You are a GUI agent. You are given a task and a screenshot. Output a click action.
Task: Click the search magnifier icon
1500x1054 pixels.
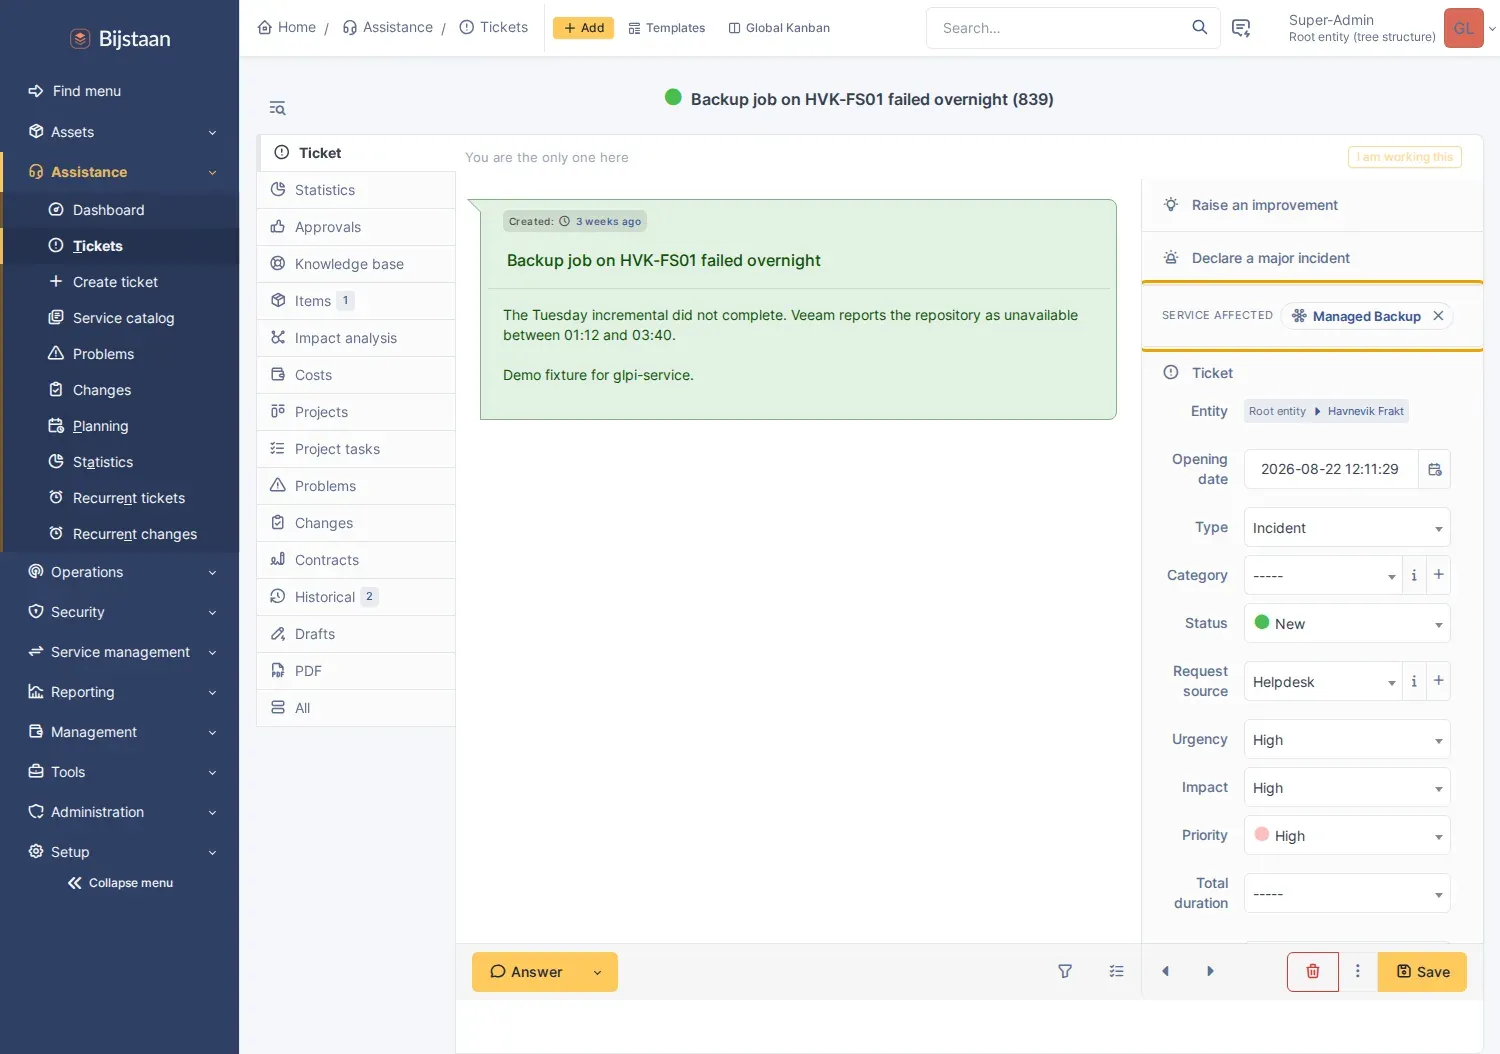coord(1199,28)
